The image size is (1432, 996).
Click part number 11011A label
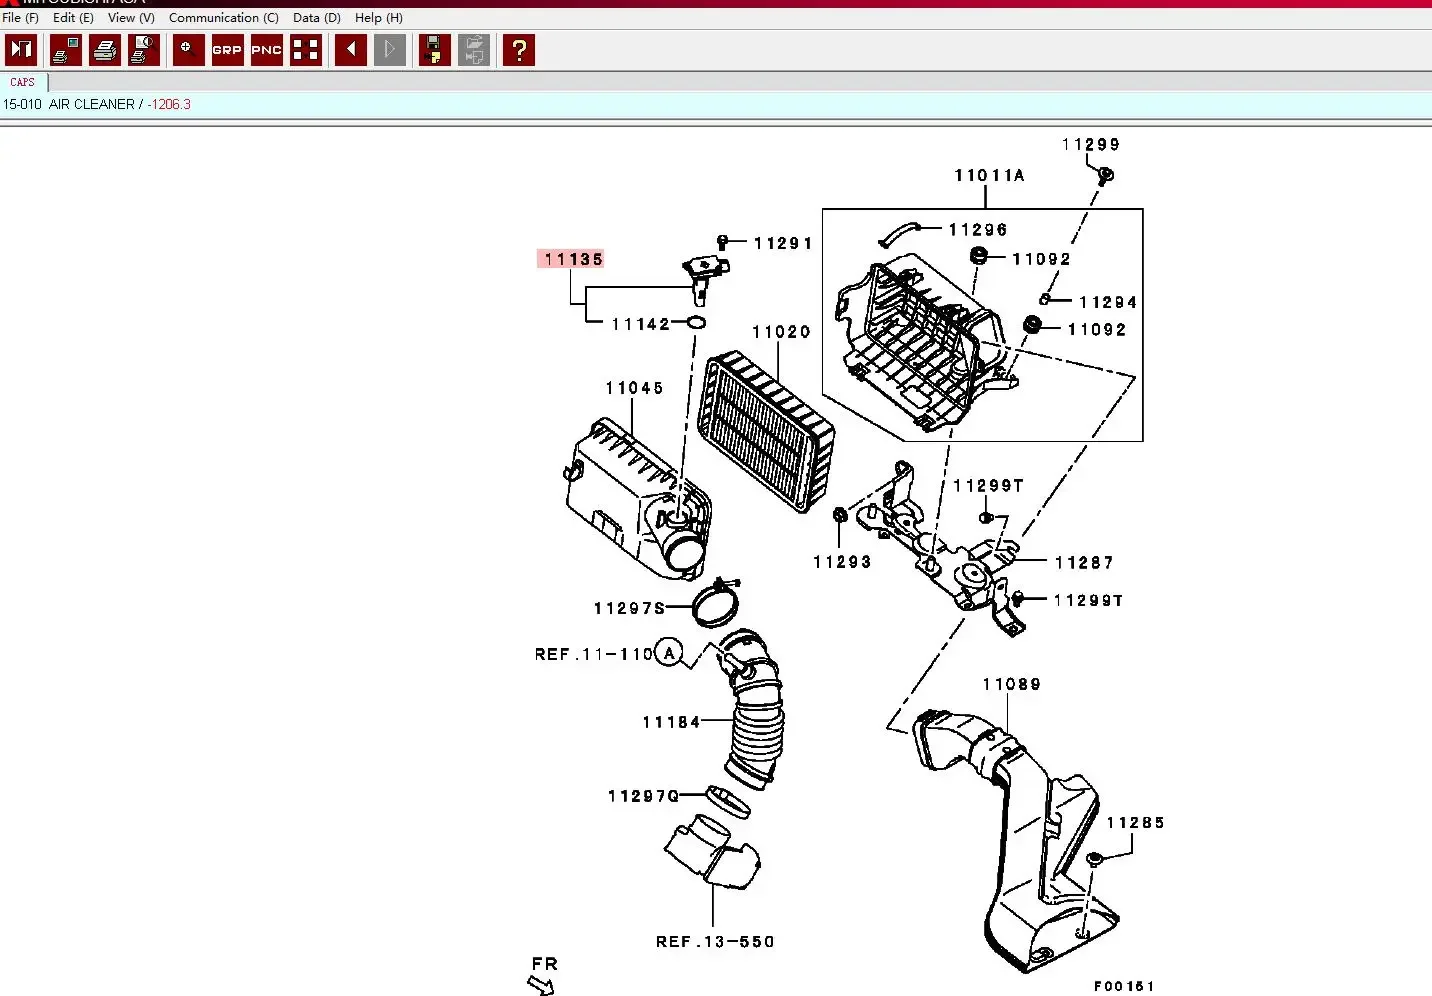(x=989, y=176)
